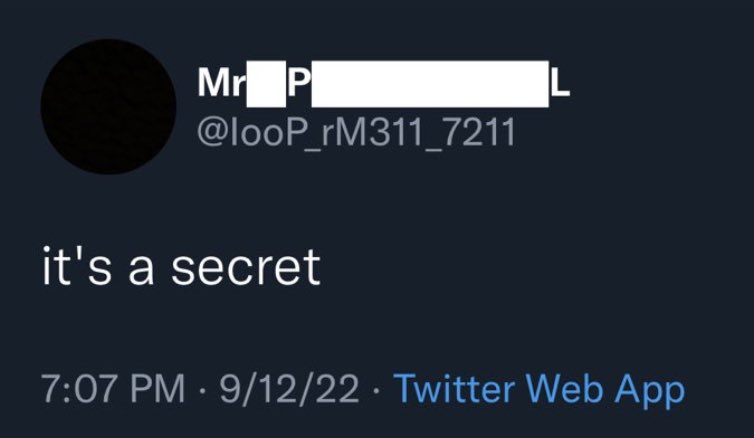
Task: Click the 9/12/22 date
Action: click(x=289, y=388)
